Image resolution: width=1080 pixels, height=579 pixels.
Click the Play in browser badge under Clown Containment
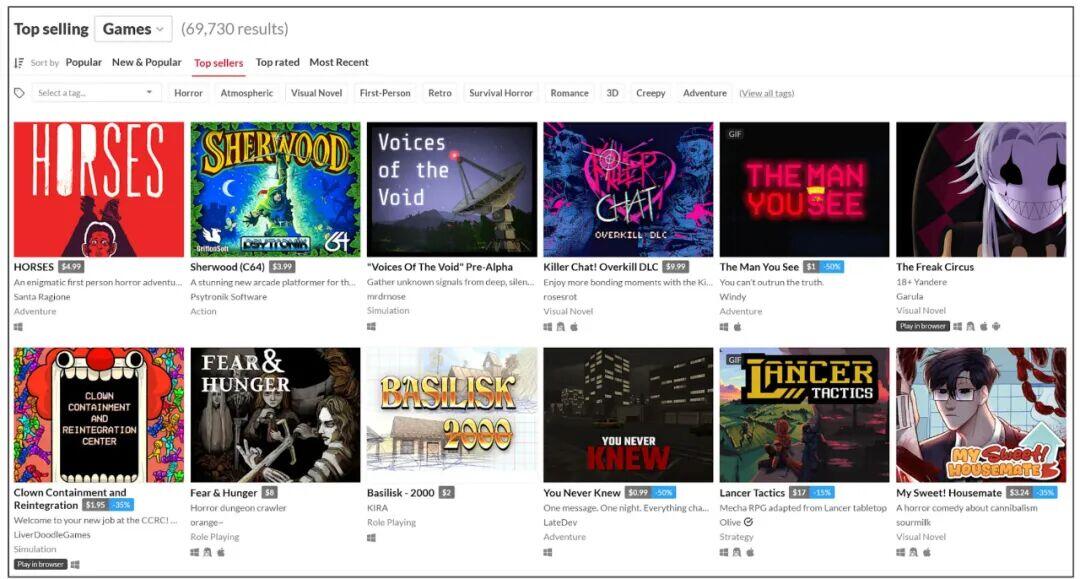(x=41, y=565)
